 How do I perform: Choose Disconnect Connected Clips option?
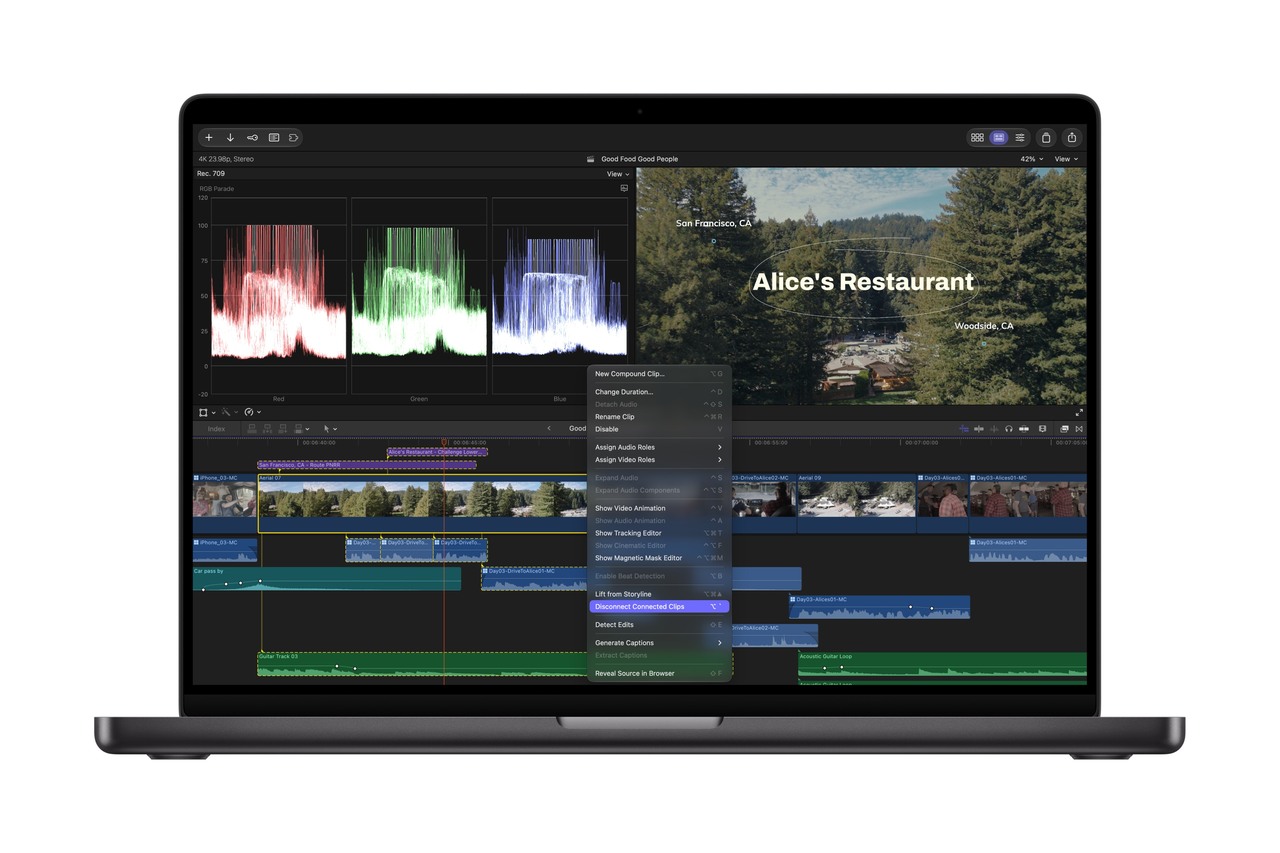click(659, 607)
